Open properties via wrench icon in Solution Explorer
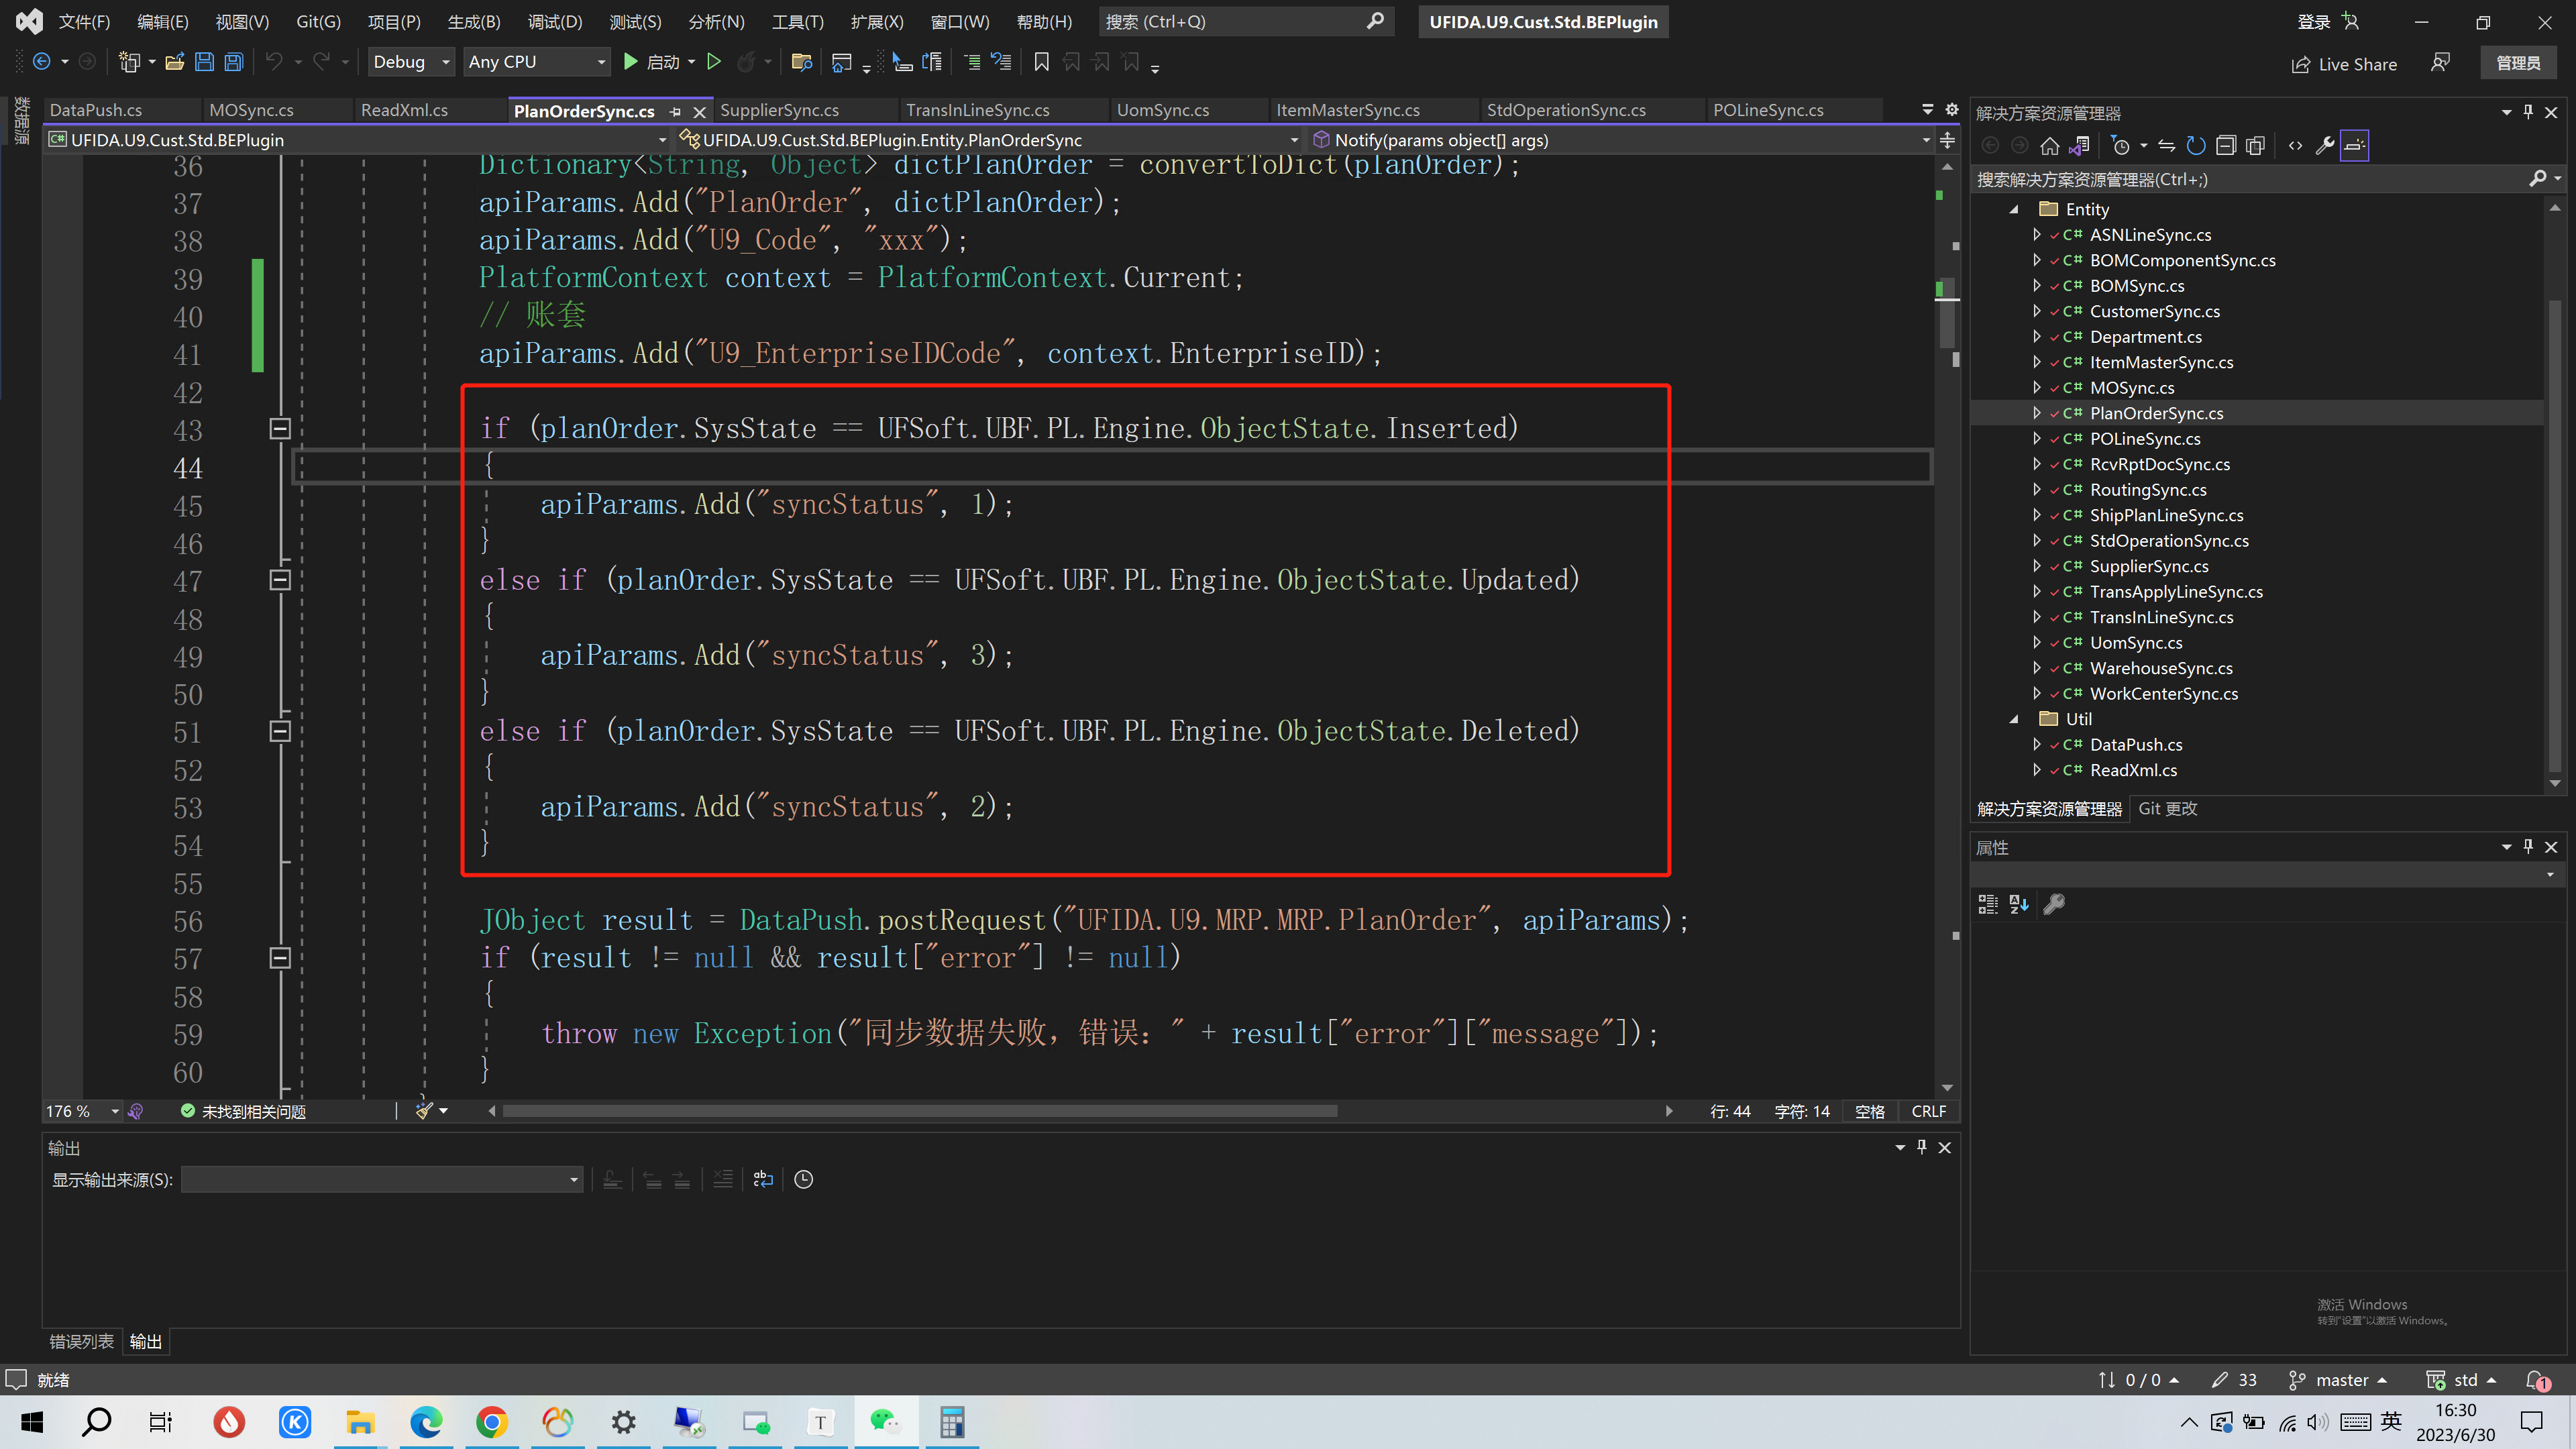 (x=2325, y=146)
